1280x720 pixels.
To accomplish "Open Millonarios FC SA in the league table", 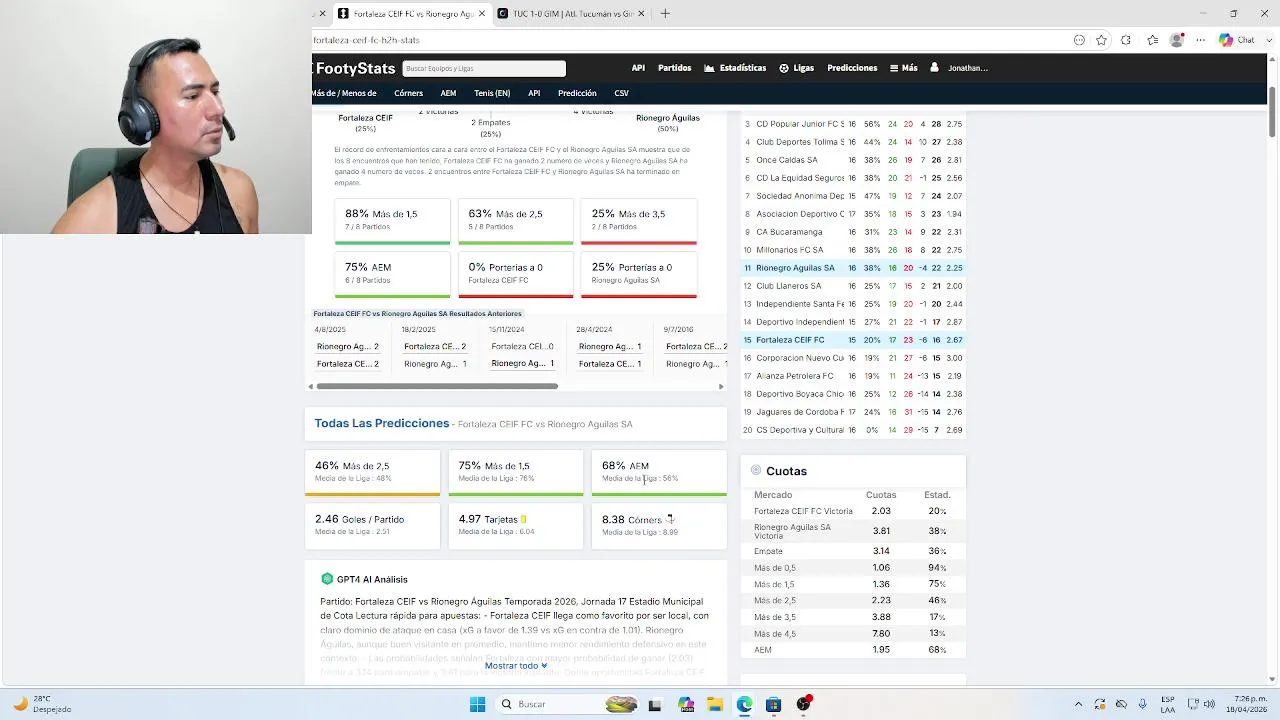I will coord(853,250).
